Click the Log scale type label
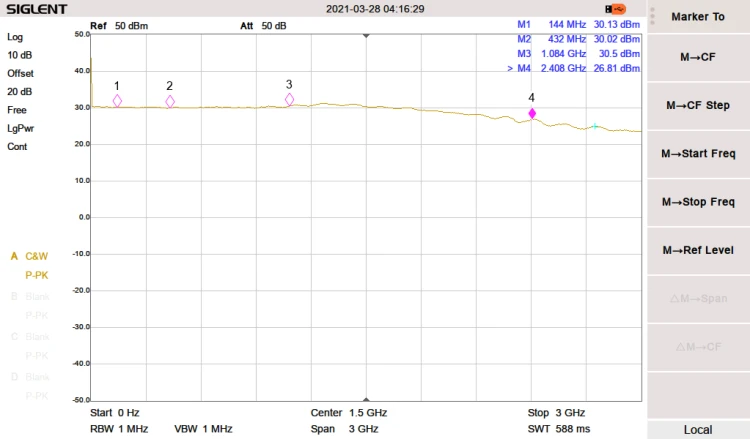Image resolution: width=750 pixels, height=439 pixels. click(x=15, y=37)
